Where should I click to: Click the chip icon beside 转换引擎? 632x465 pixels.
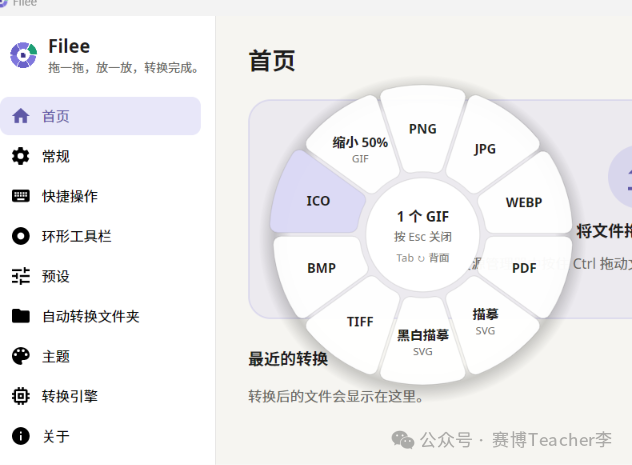[21, 396]
